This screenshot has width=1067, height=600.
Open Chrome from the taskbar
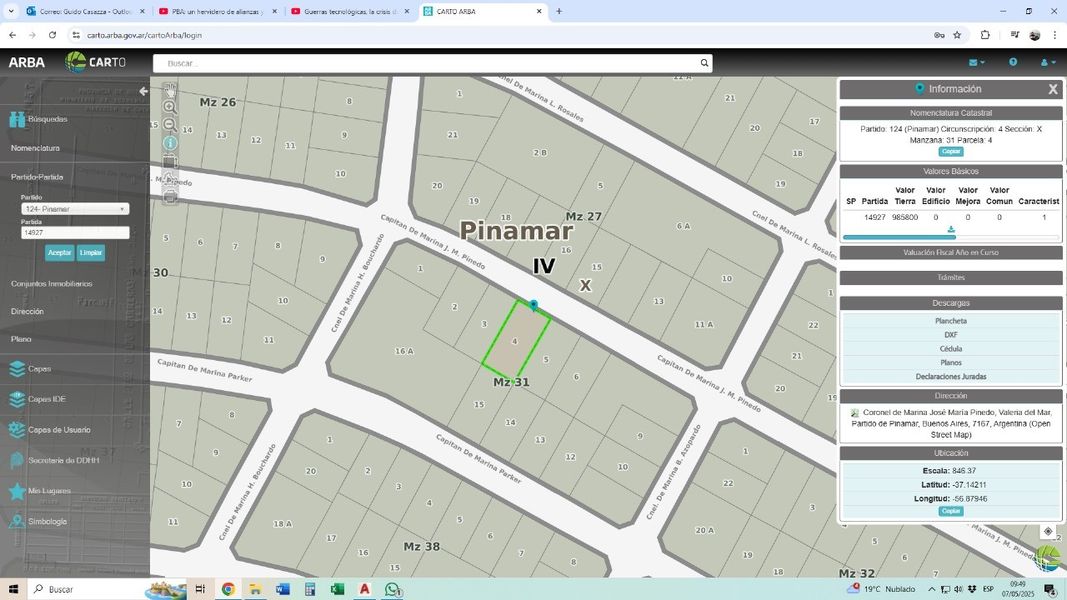(228, 589)
